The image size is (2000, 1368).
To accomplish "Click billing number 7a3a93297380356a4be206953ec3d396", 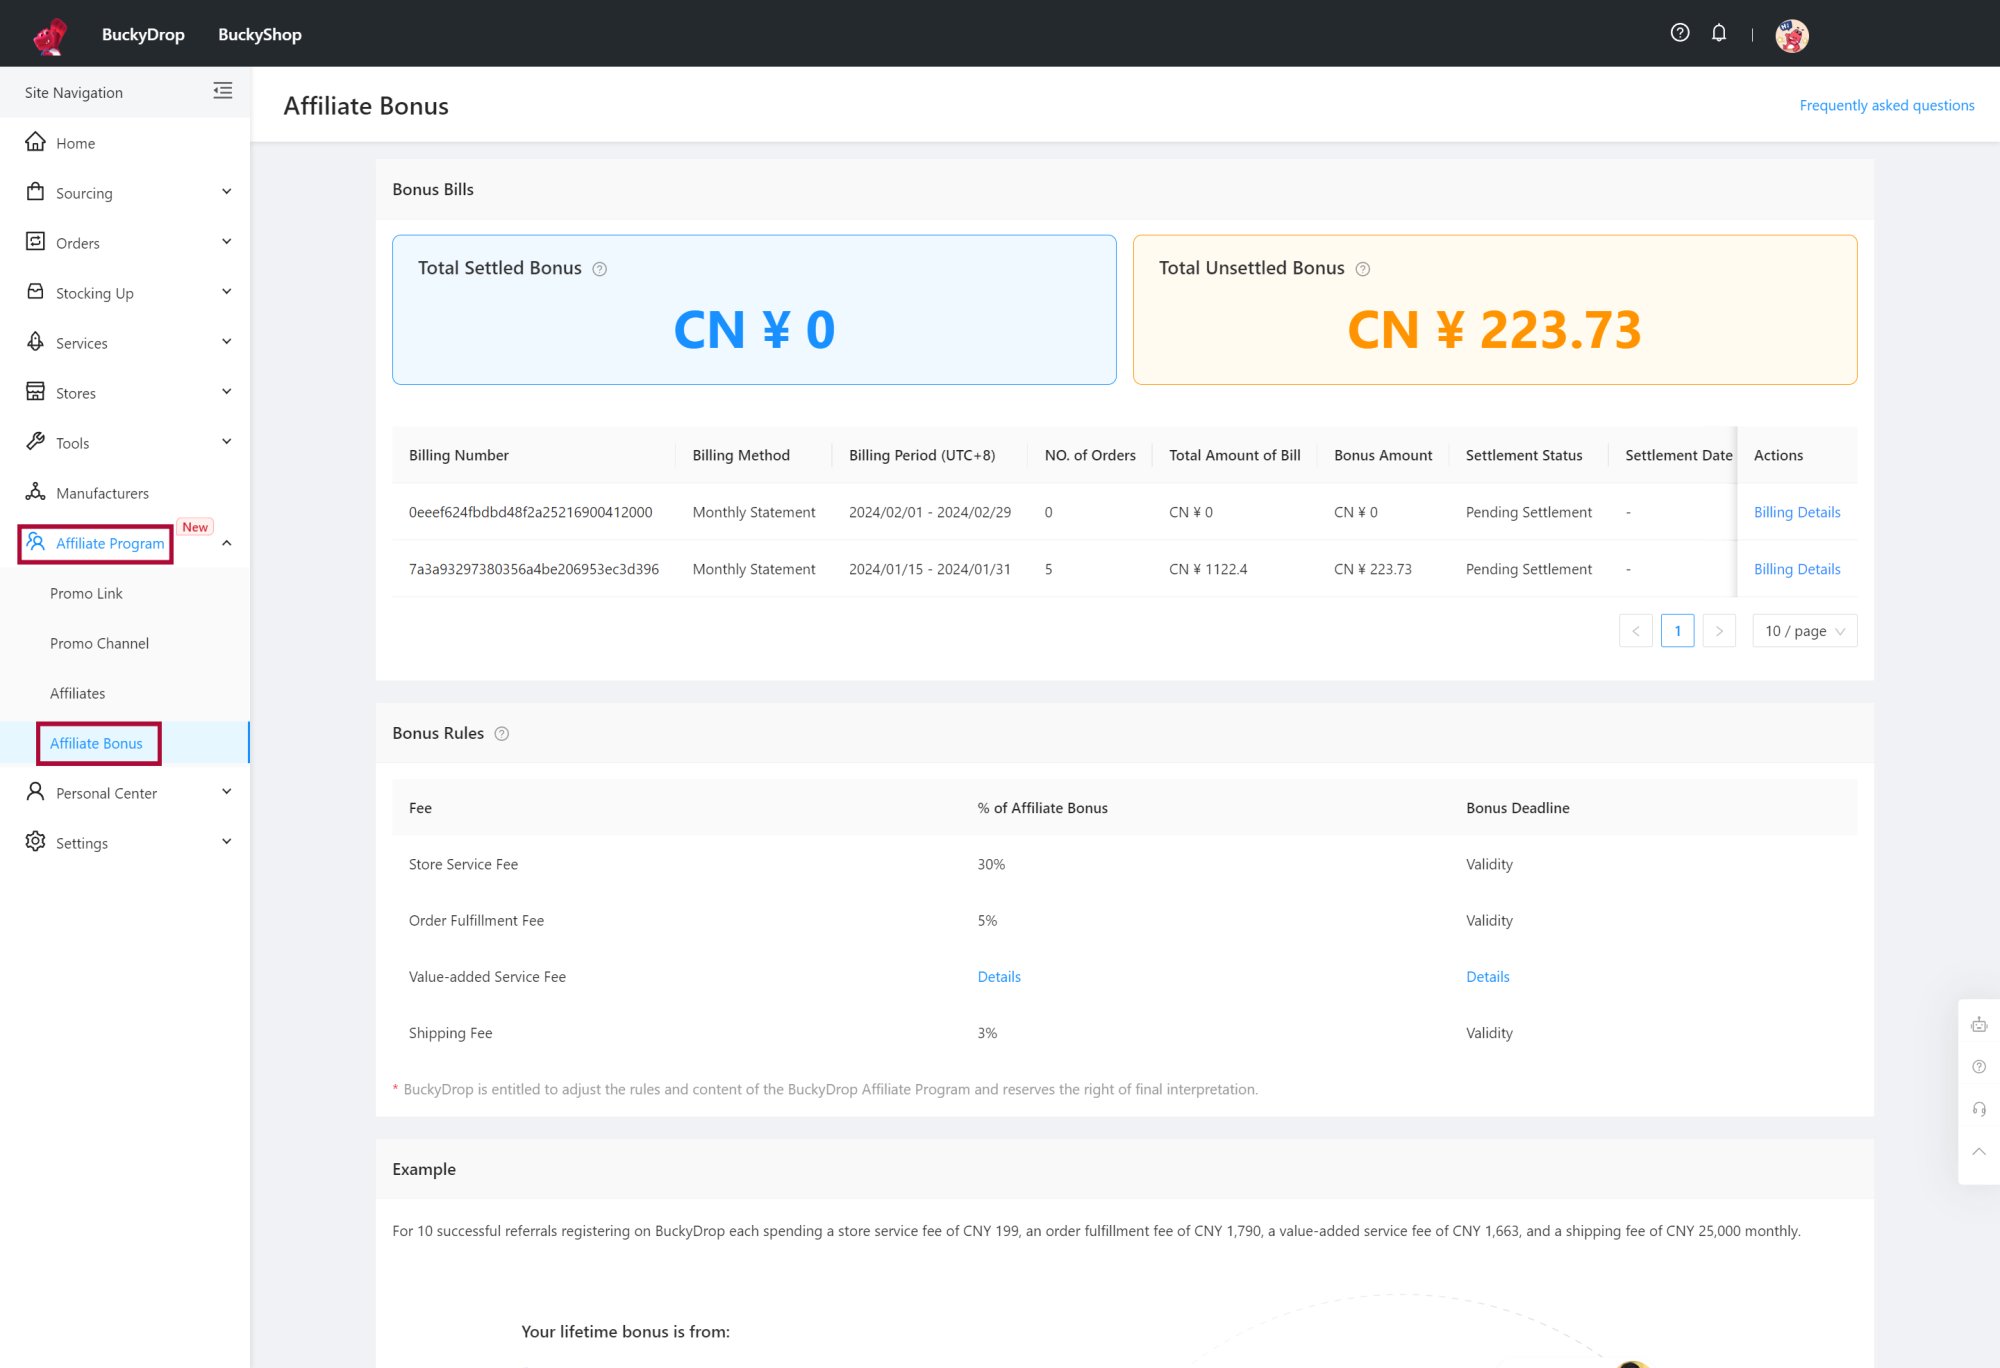I will tap(534, 569).
